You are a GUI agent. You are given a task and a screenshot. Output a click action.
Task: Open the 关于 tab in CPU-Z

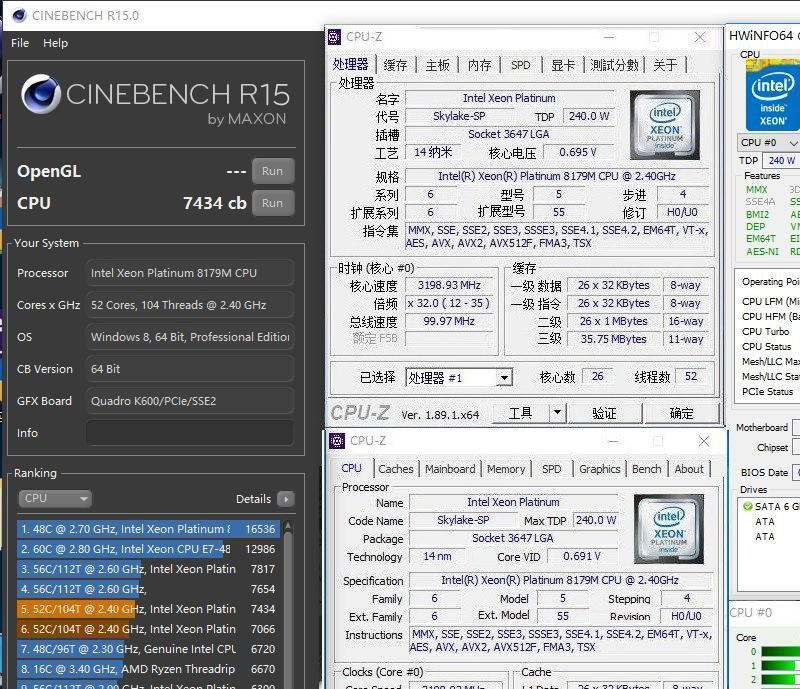(665, 65)
